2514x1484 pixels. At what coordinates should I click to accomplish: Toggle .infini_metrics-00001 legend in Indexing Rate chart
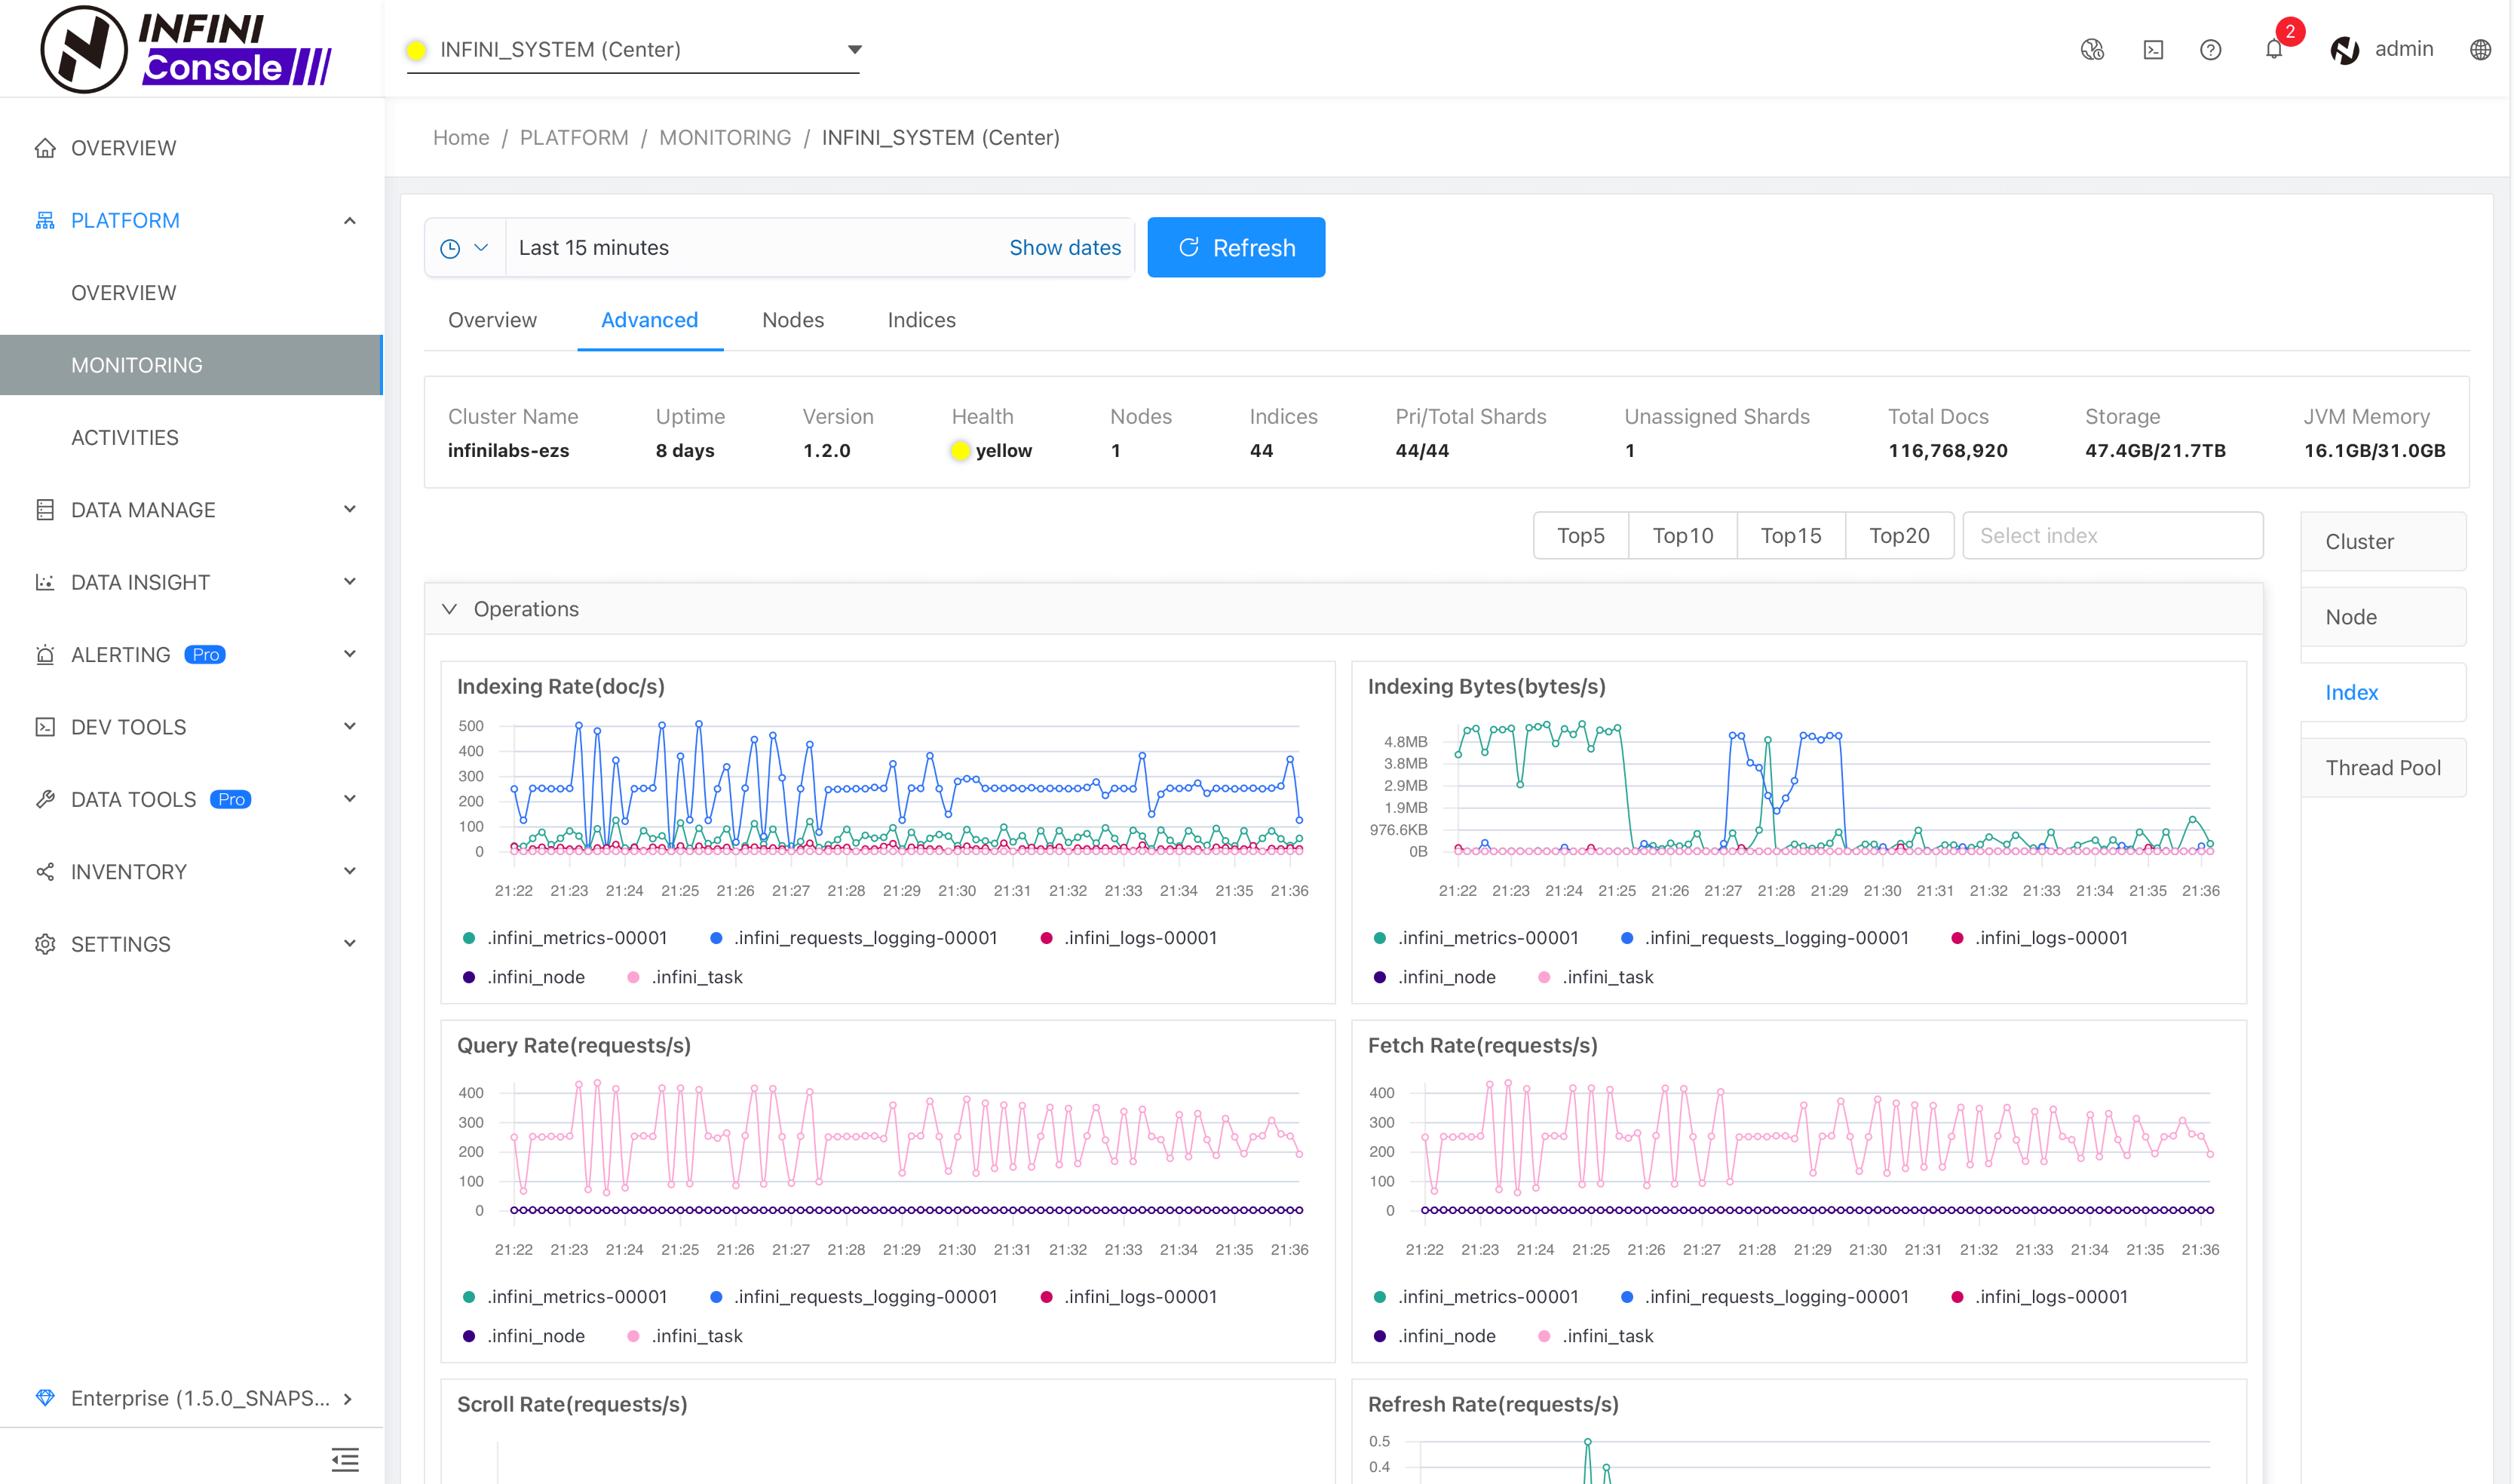[x=565, y=938]
